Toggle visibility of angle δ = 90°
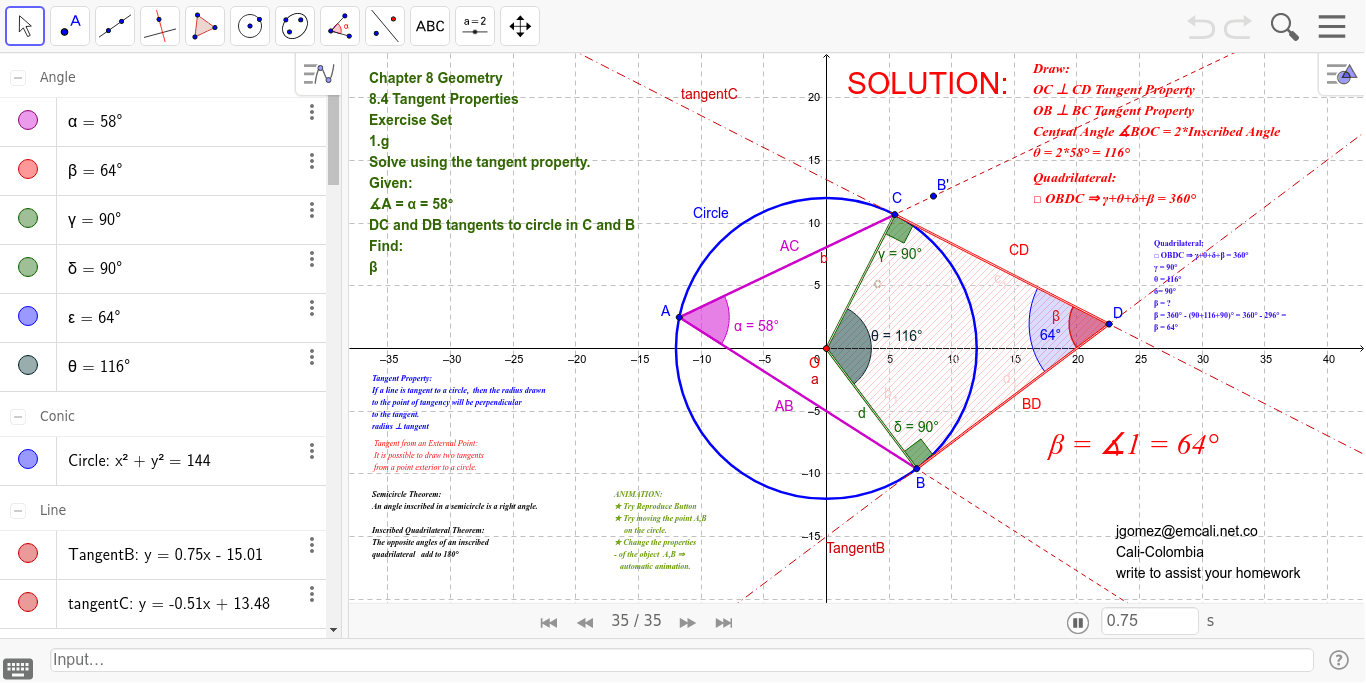Screen dimensions: 1366x683 pyautogui.click(x=28, y=267)
